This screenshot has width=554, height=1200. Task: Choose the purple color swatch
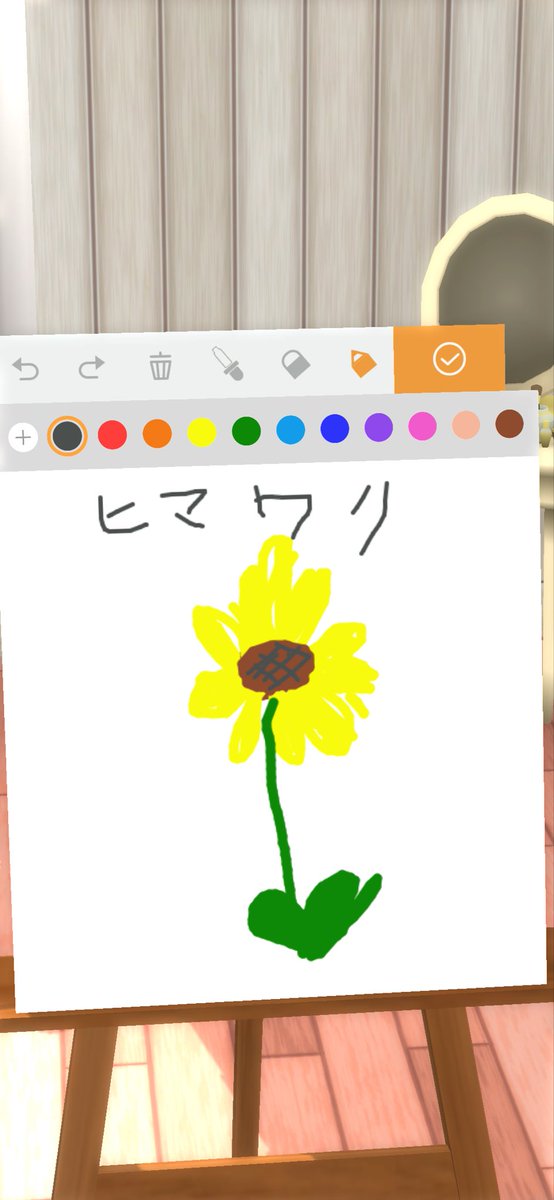pyautogui.click(x=378, y=428)
